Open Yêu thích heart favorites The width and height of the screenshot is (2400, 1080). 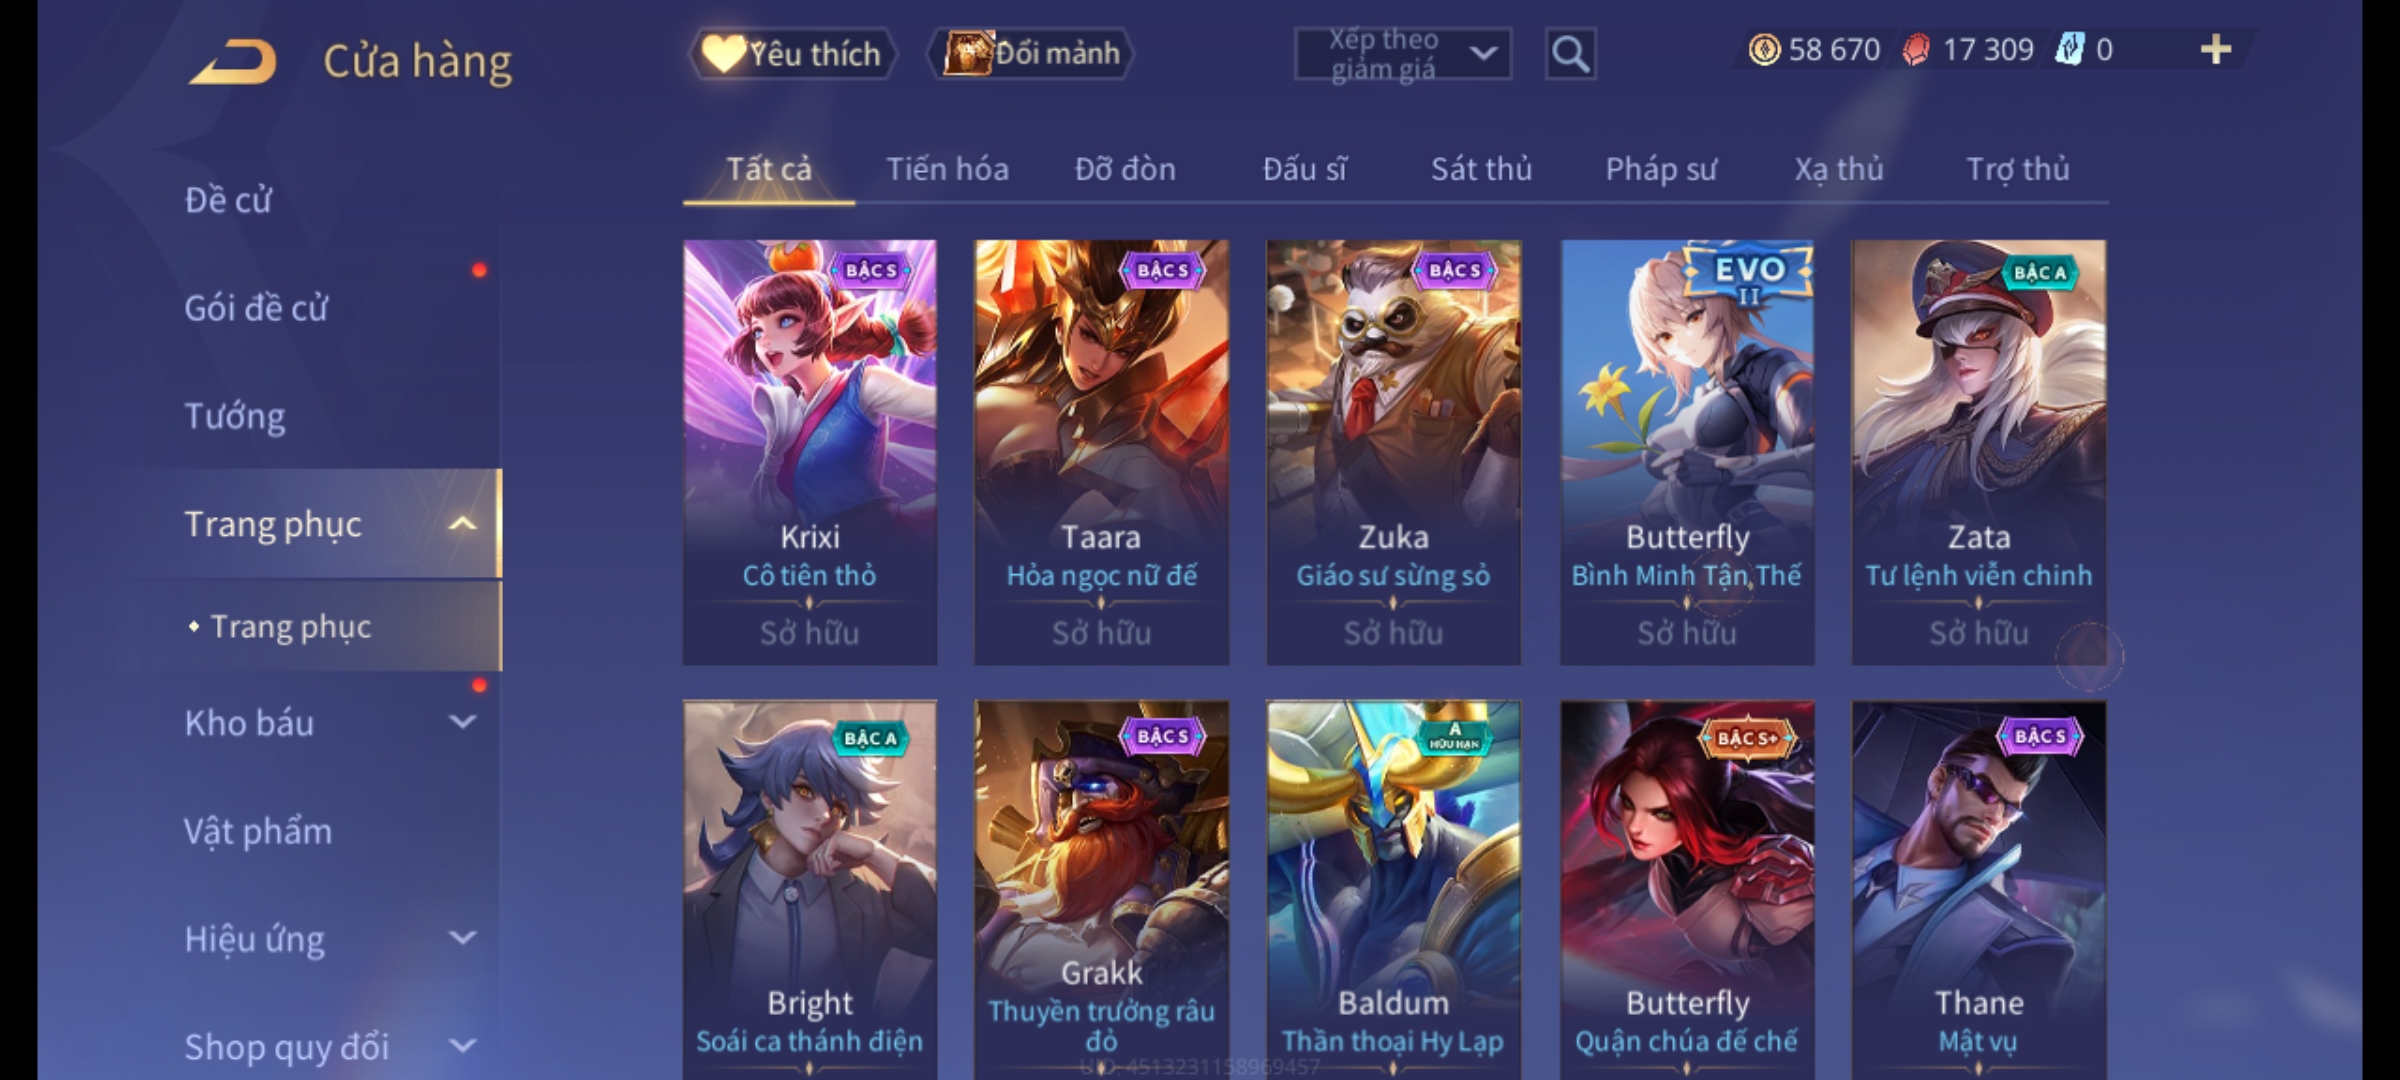pos(792,54)
